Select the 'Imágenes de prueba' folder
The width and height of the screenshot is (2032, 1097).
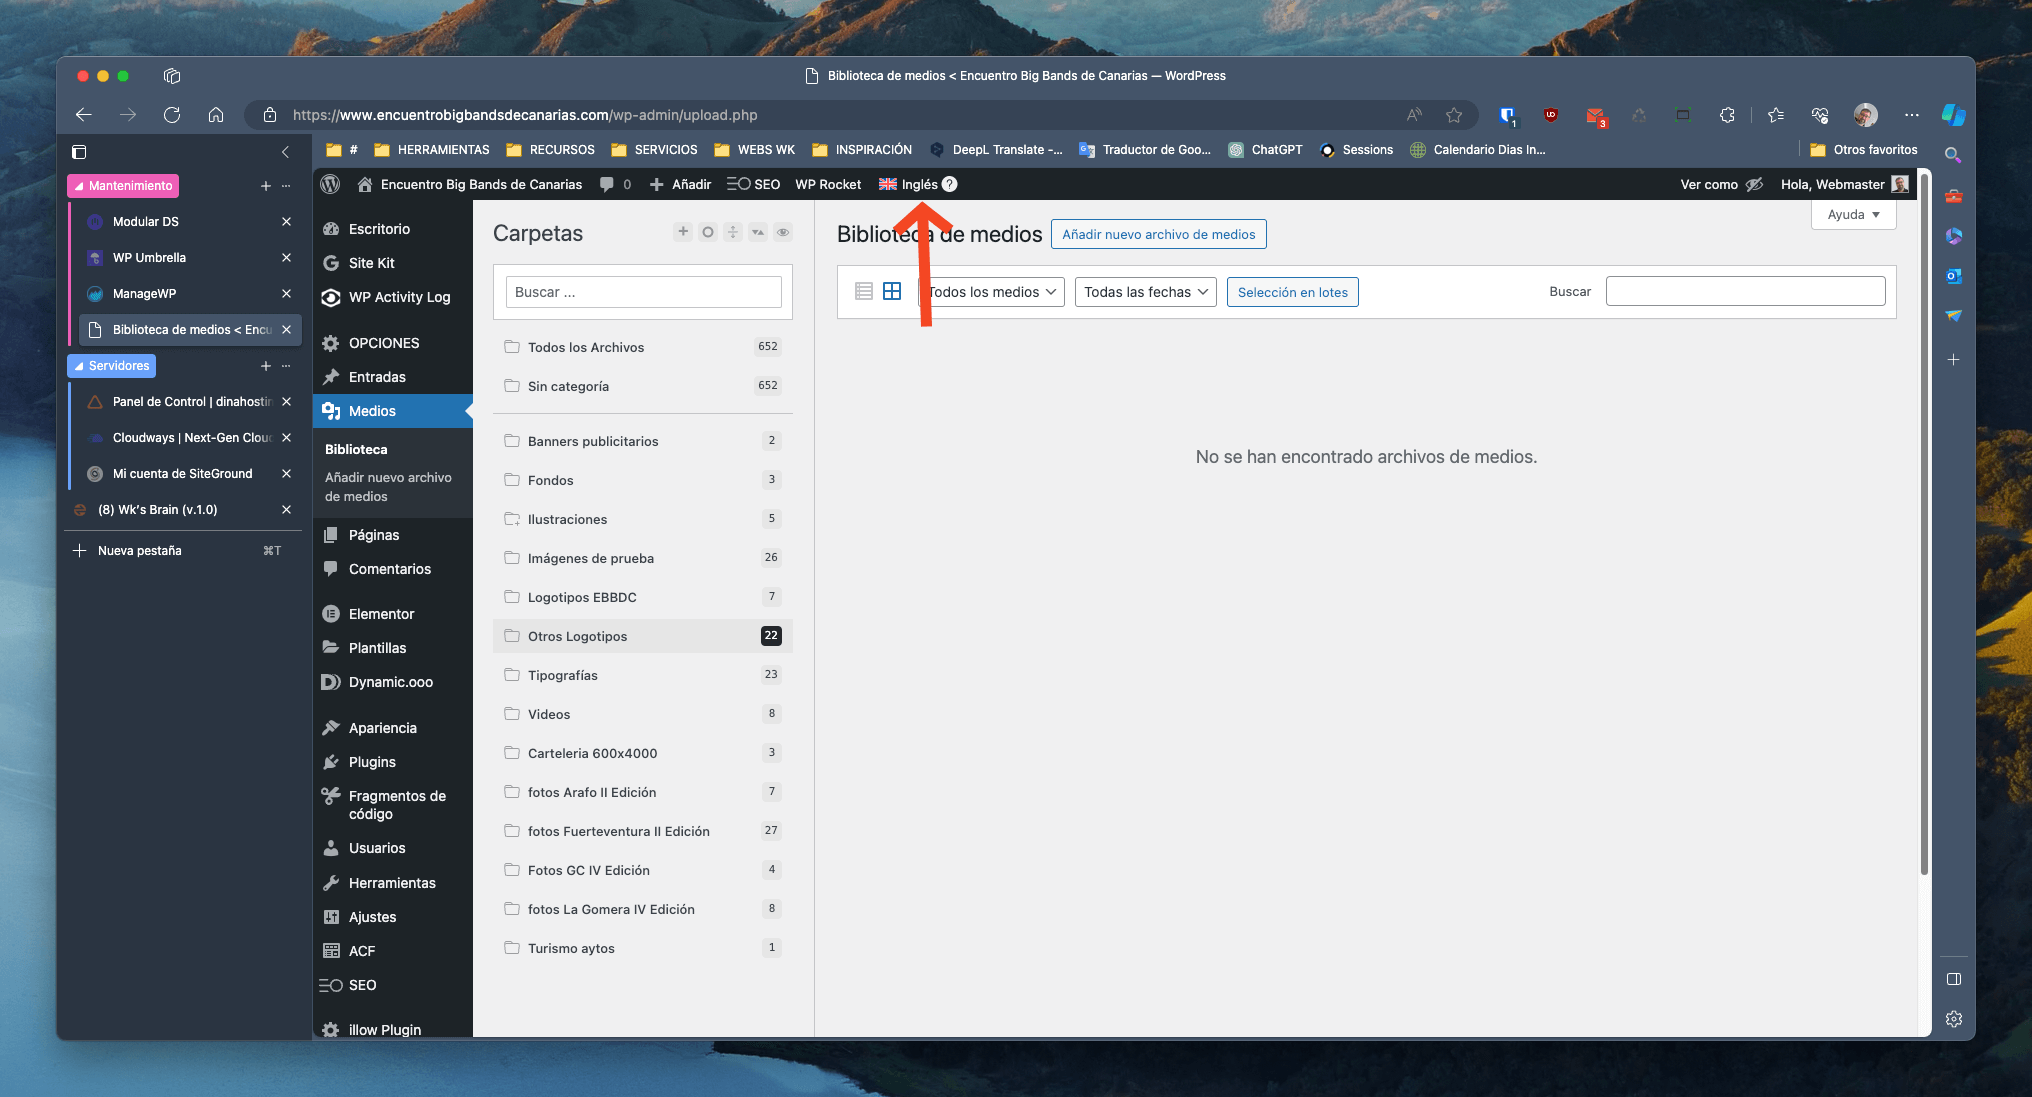[x=643, y=558]
